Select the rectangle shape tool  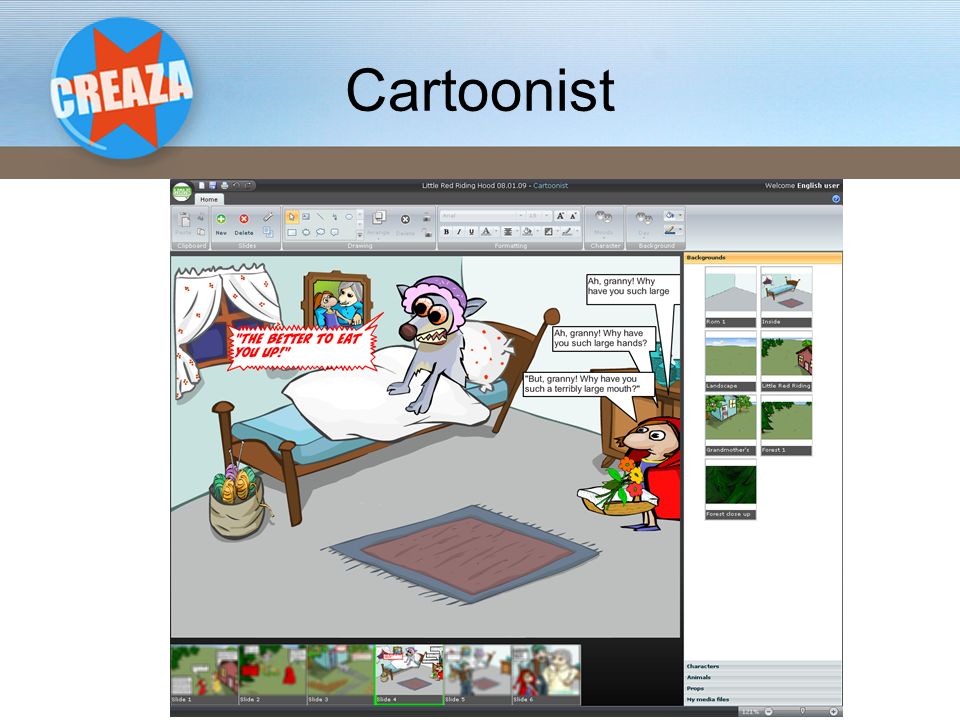pos(291,232)
